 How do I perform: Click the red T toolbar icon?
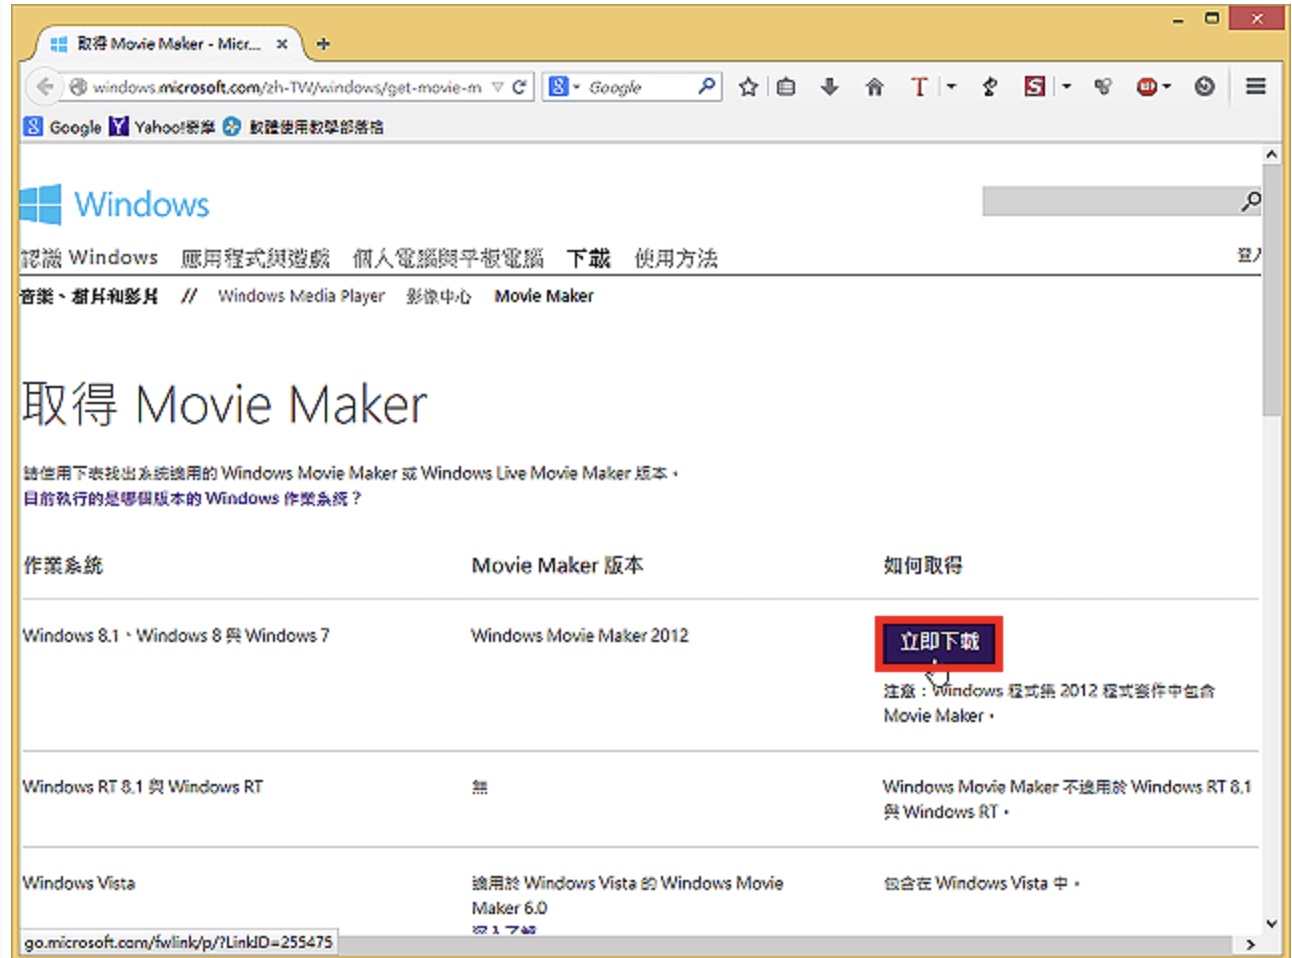[x=919, y=87]
